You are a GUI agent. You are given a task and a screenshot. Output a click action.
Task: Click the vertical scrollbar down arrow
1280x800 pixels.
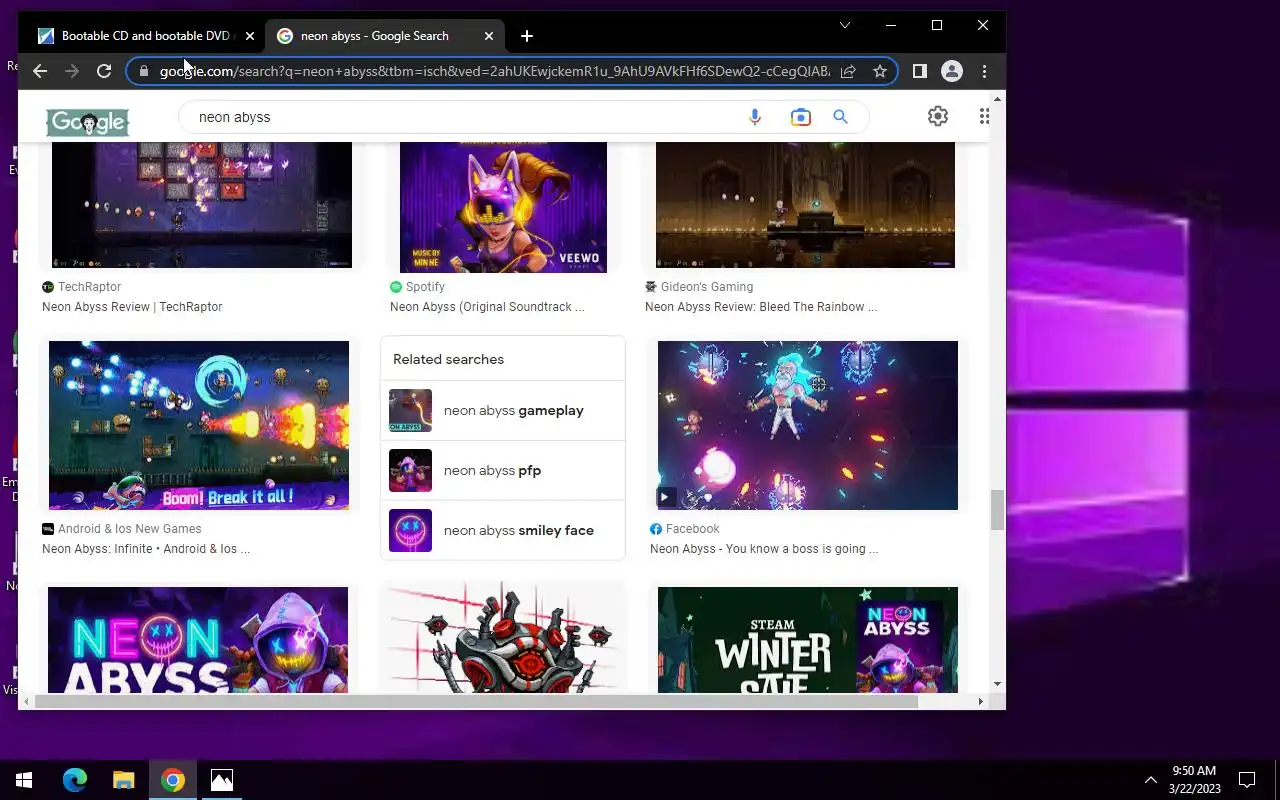[x=997, y=684]
